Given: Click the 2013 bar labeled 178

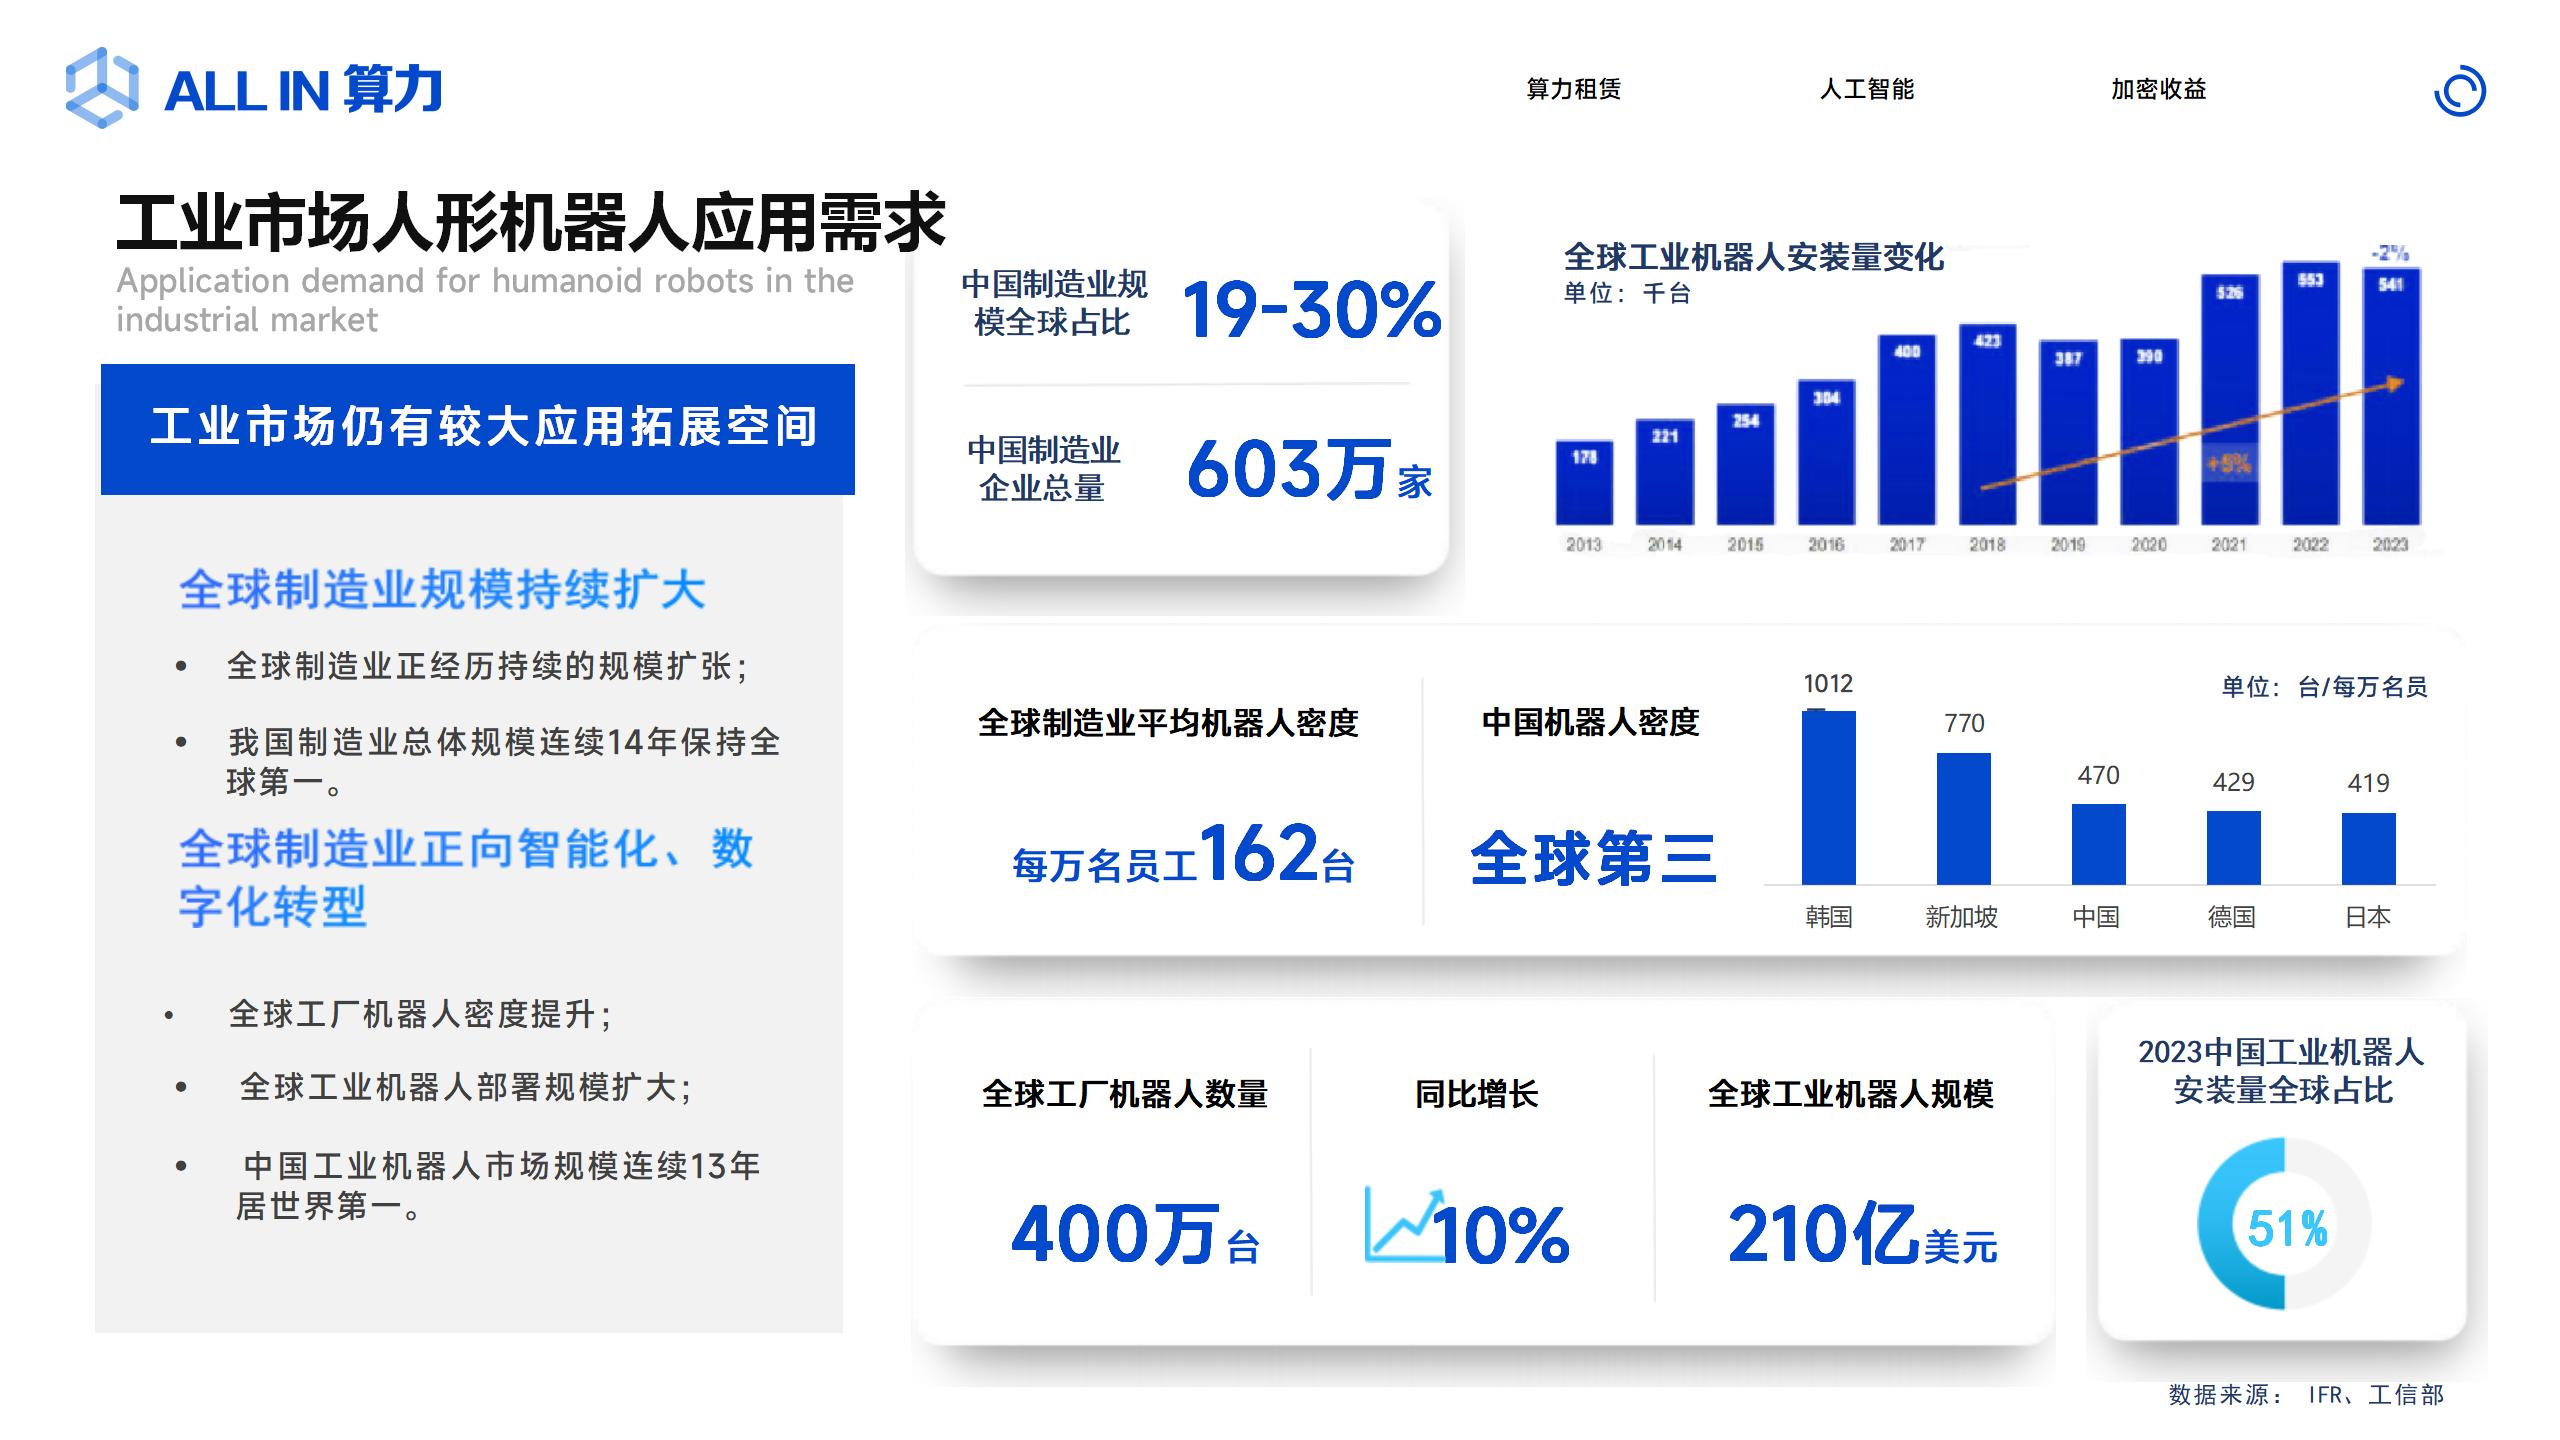Looking at the screenshot, I should [1584, 485].
